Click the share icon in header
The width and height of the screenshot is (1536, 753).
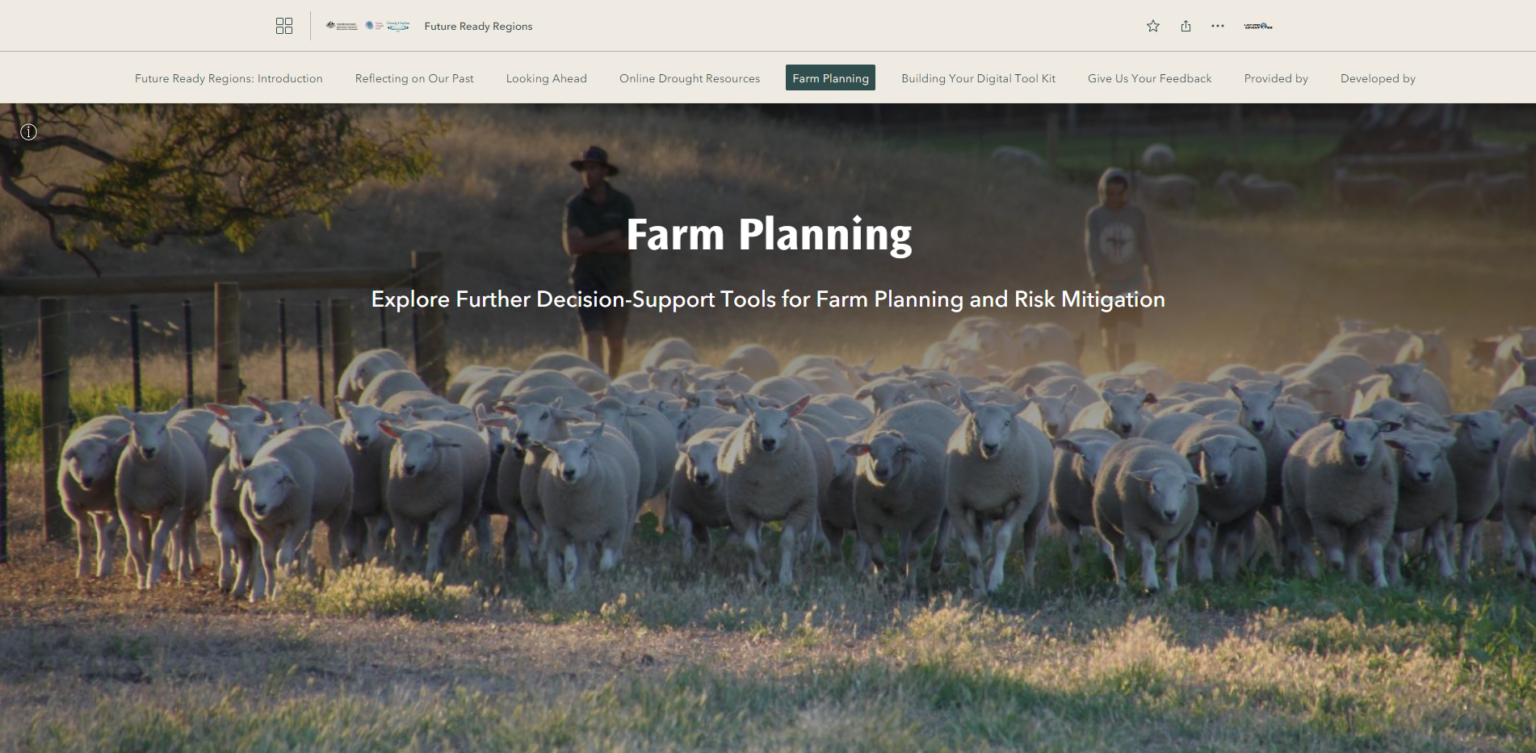click(x=1185, y=26)
